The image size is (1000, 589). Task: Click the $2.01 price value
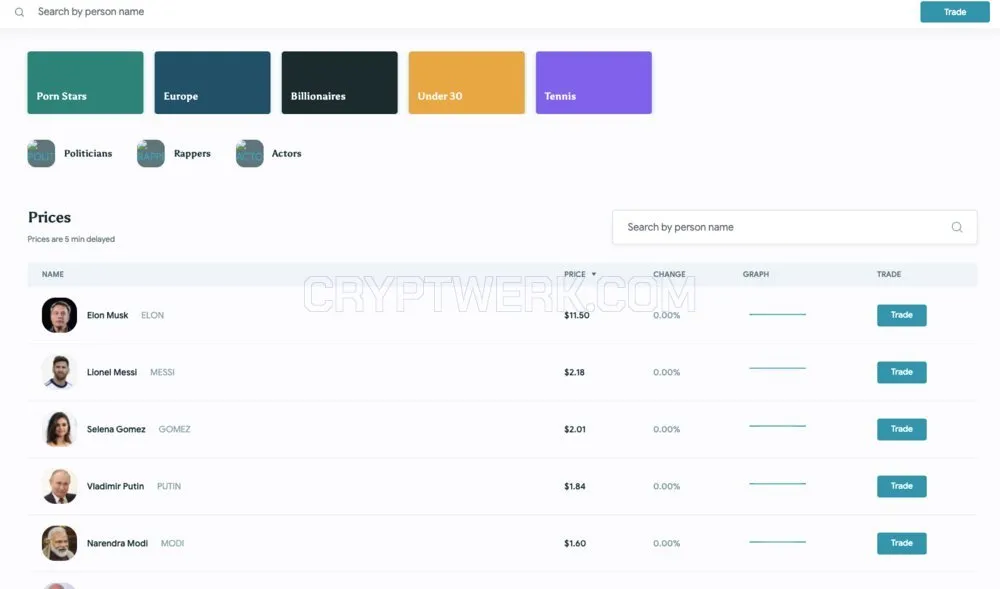(x=575, y=430)
